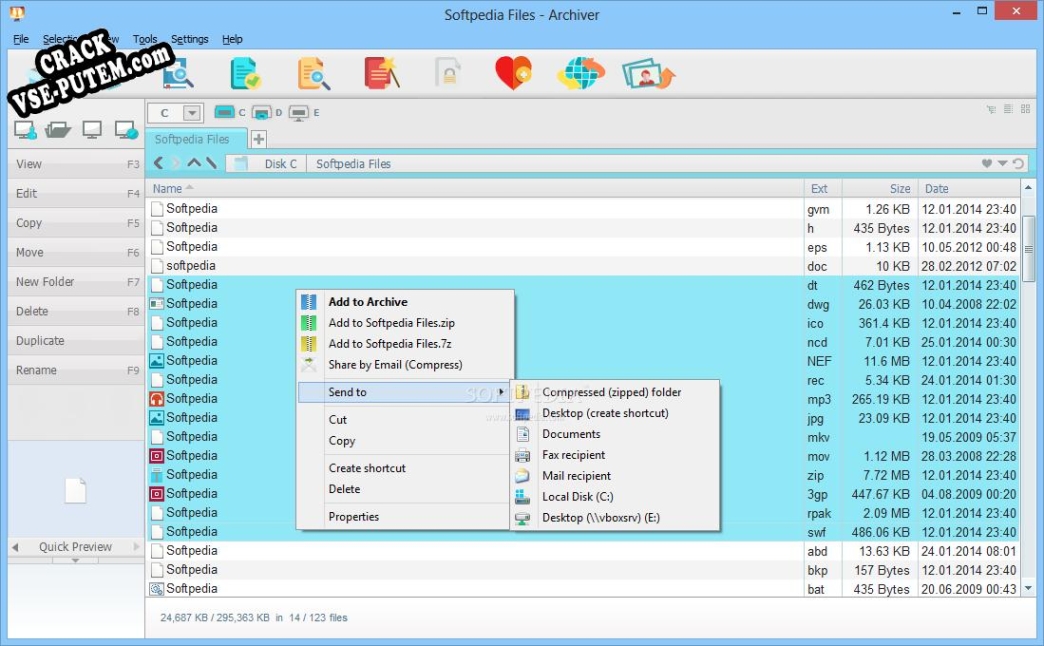Click the lock icon to encrypt an archive
The height and width of the screenshot is (646, 1044).
[x=447, y=73]
